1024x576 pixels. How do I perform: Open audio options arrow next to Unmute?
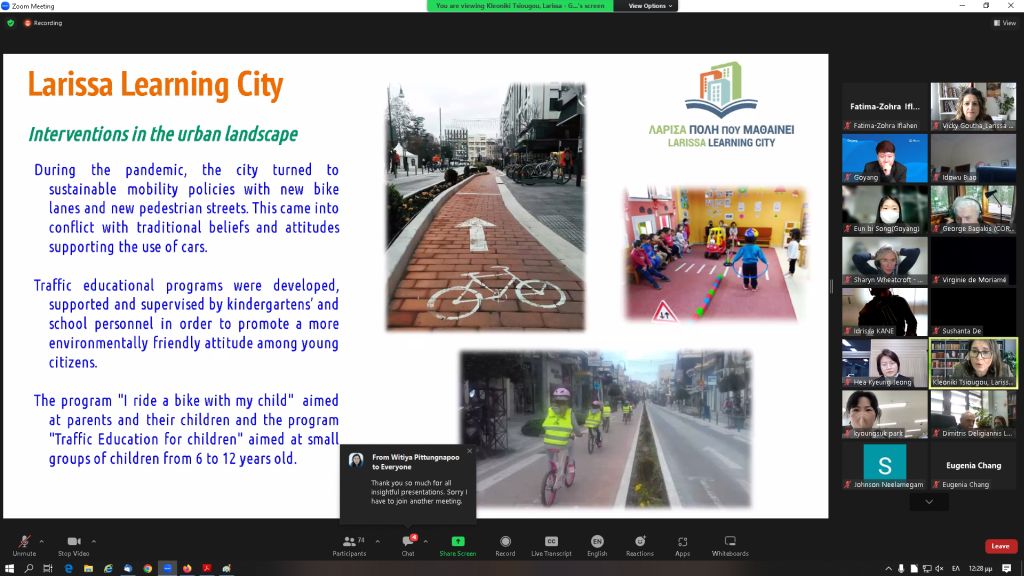(42, 541)
